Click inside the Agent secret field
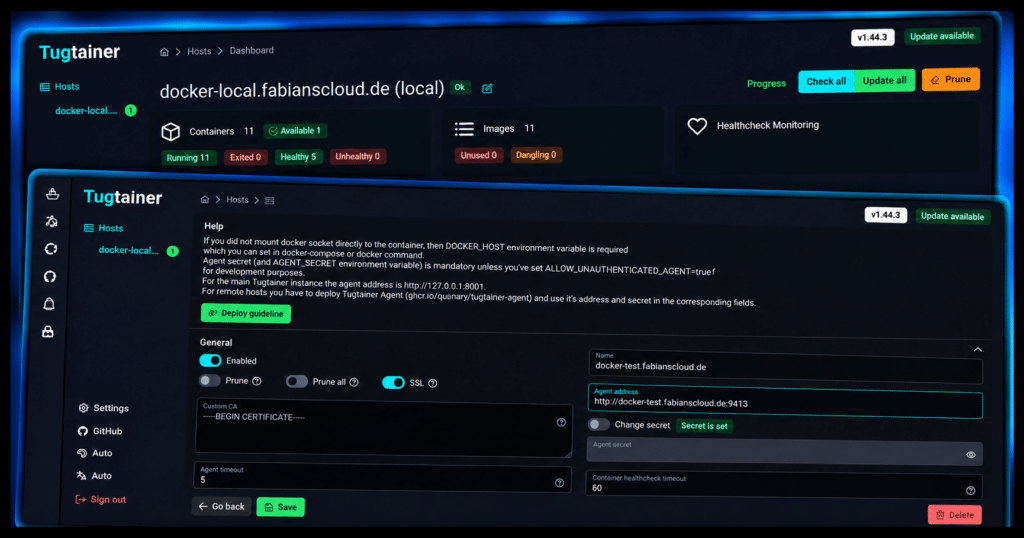Image resolution: width=1024 pixels, height=538 pixels. pos(784,452)
